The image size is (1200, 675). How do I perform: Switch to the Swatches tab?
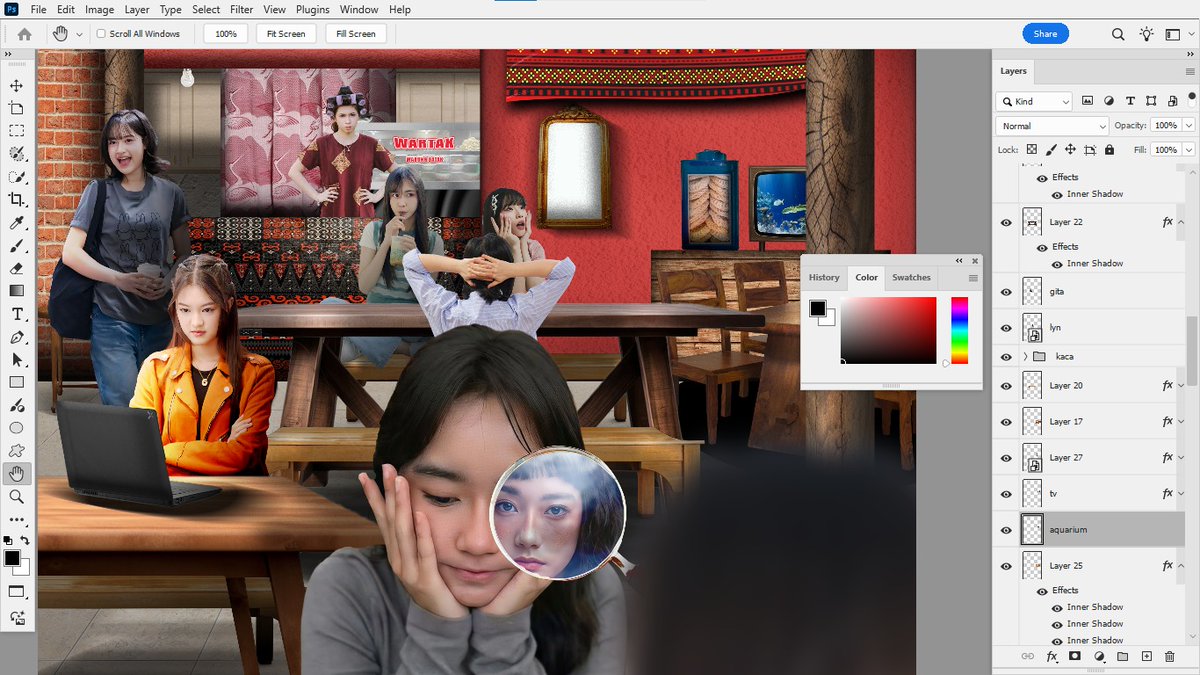911,277
